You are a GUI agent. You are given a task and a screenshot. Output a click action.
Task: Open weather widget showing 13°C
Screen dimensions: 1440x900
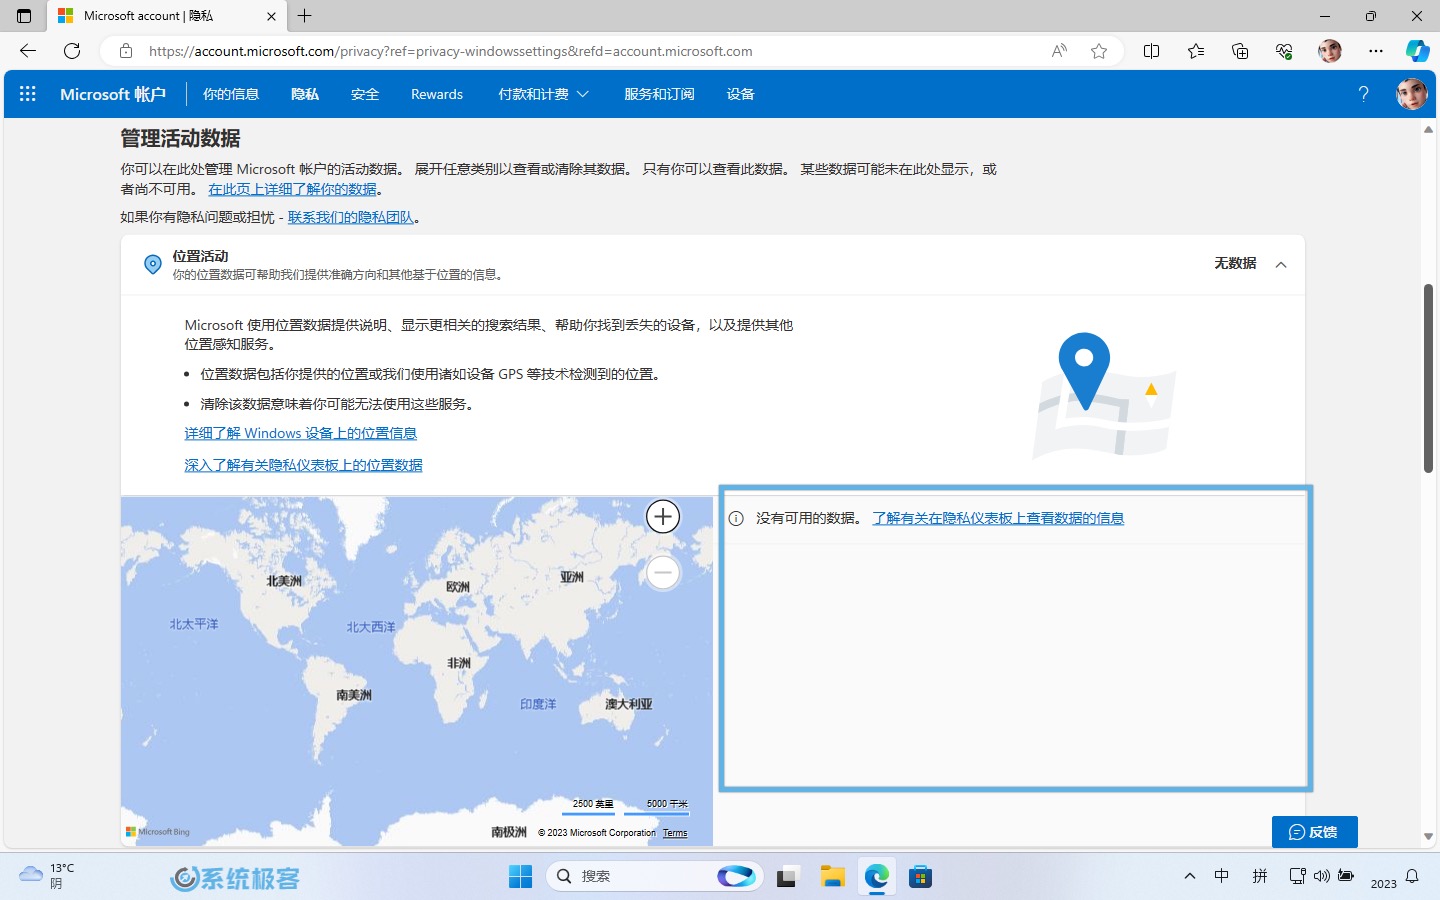(x=48, y=876)
